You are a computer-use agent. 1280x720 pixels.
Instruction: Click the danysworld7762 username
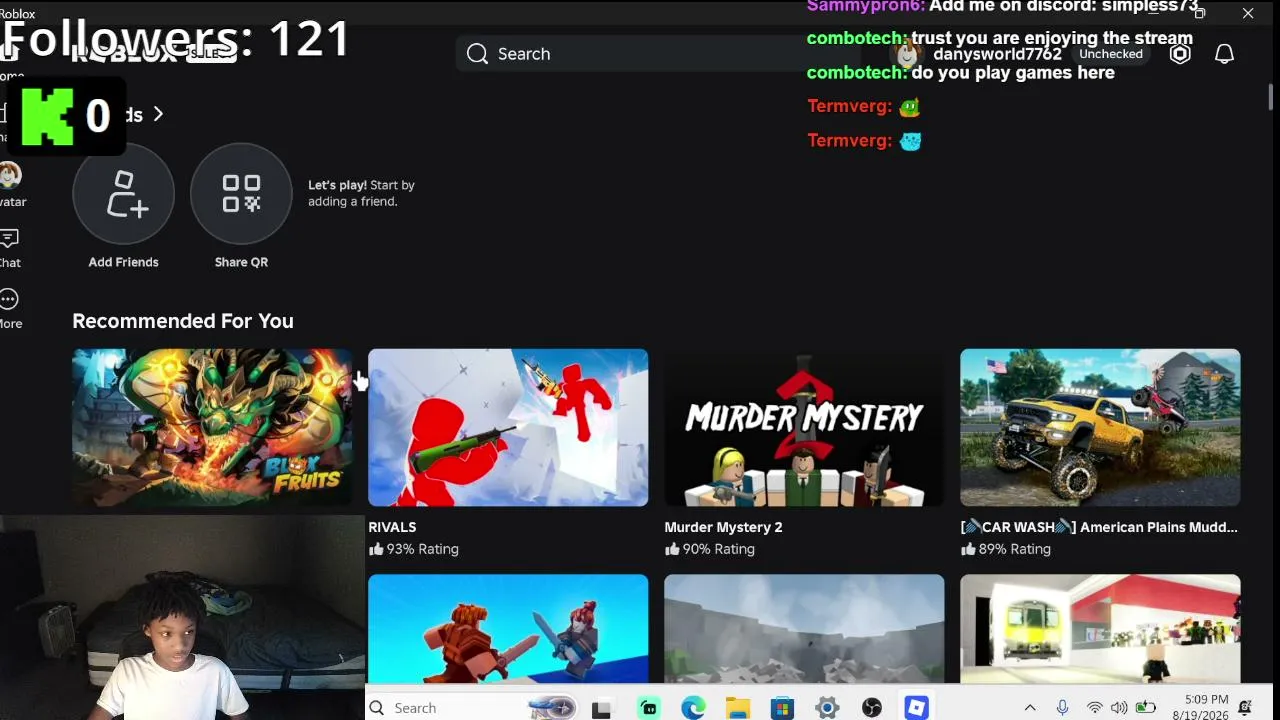(x=997, y=54)
